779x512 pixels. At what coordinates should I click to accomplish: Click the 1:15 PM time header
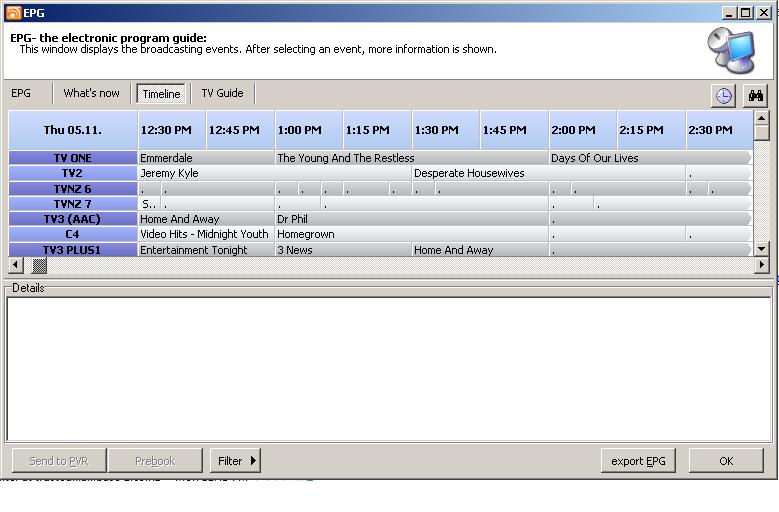[x=378, y=130]
